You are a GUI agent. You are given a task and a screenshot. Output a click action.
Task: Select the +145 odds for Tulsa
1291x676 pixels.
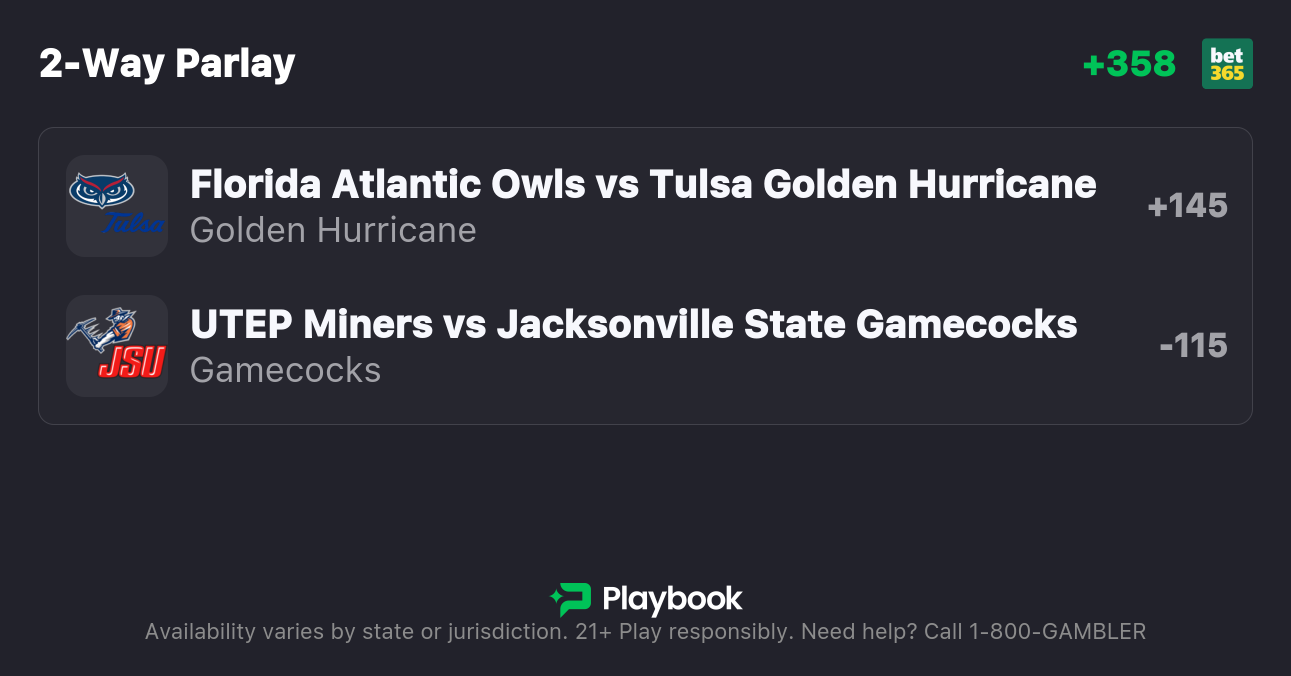[1187, 206]
